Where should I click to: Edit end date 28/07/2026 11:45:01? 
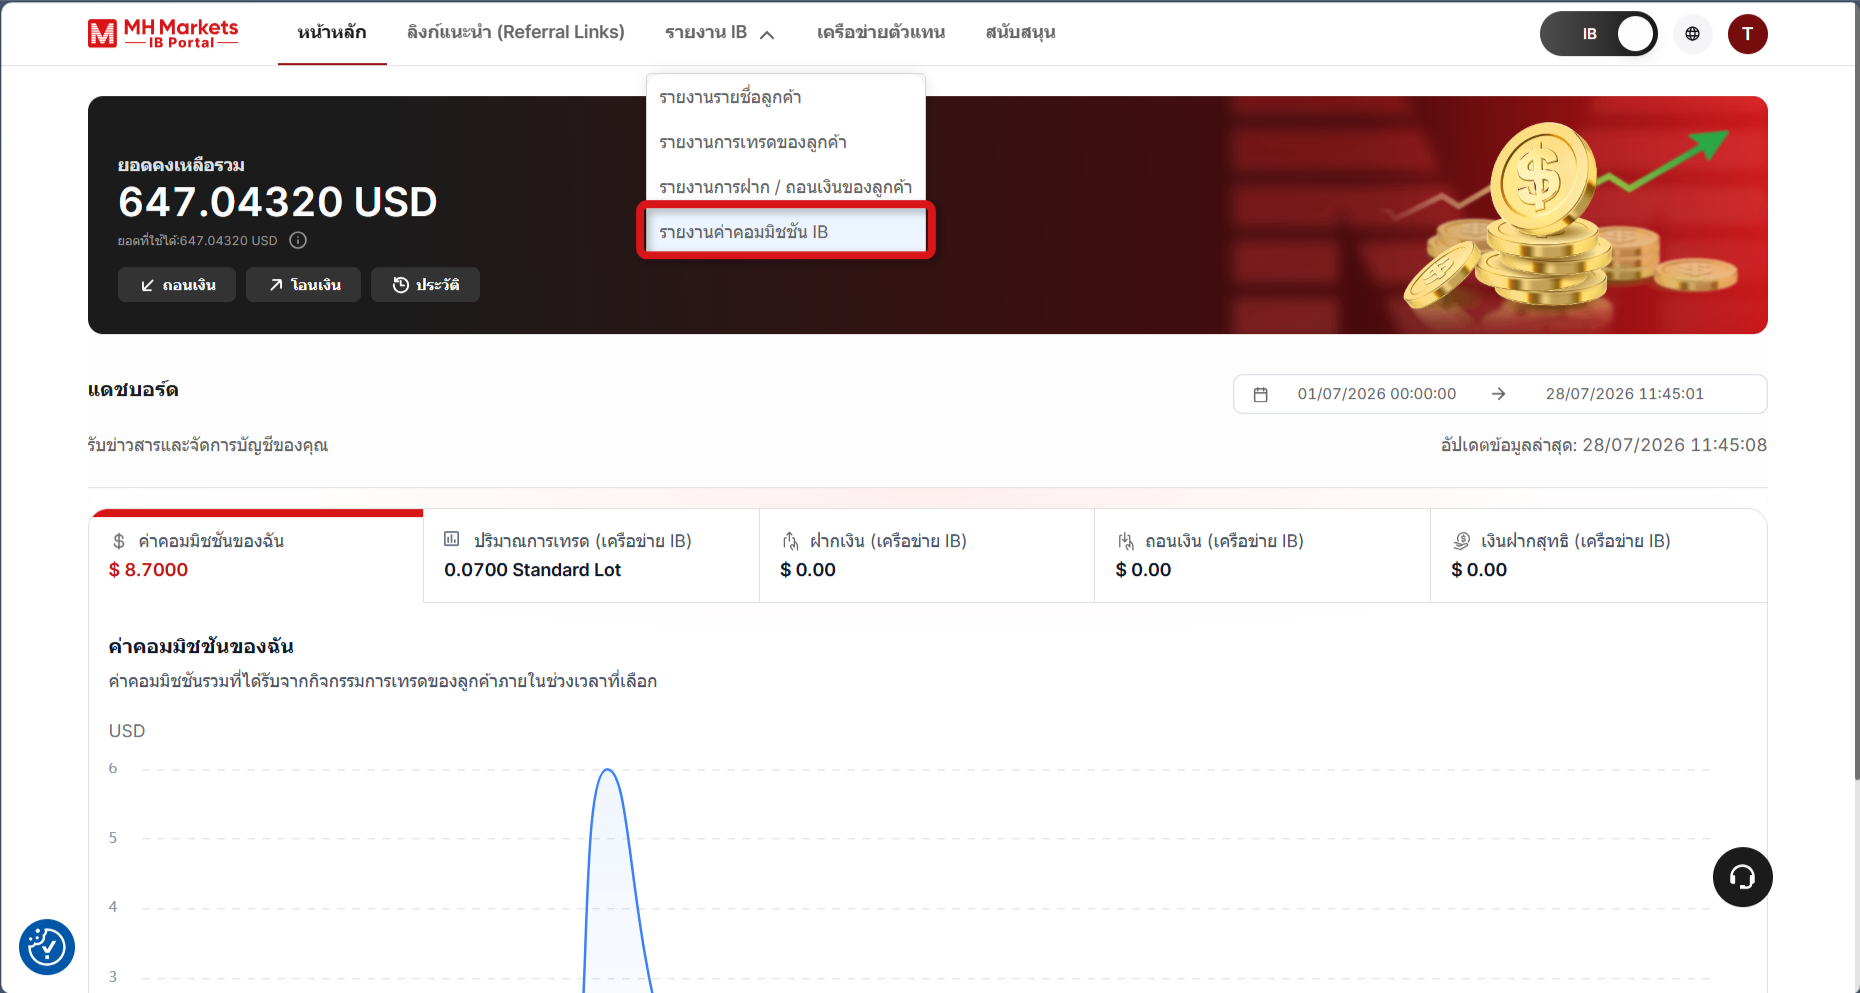pyautogui.click(x=1624, y=394)
